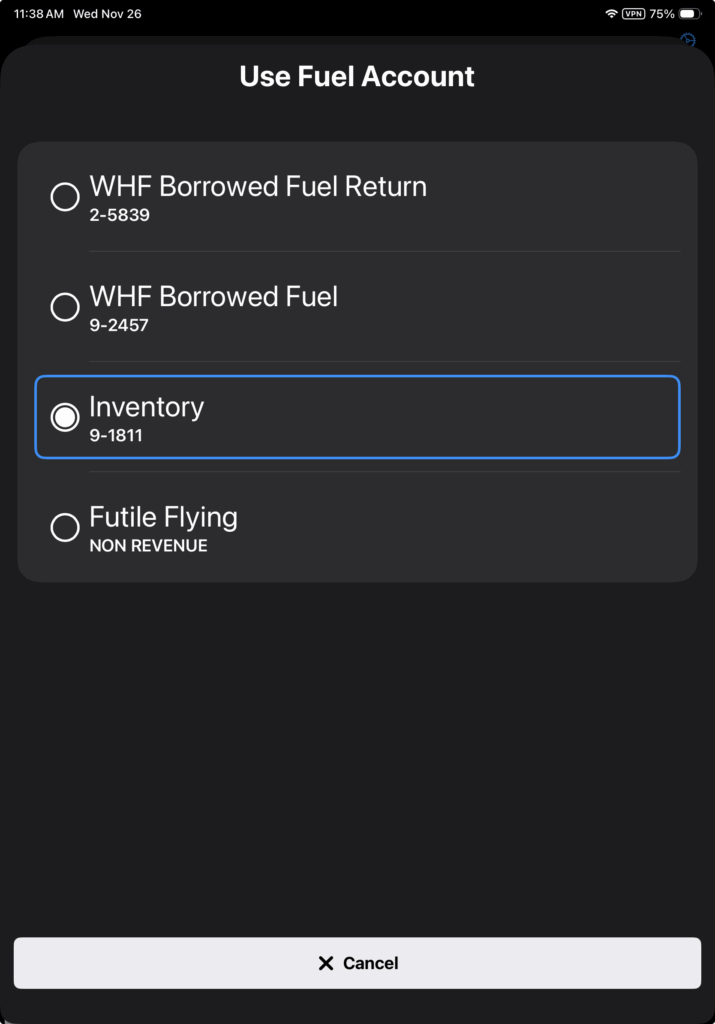Tap the 11:38 AM clock in the status bar
This screenshot has width=715, height=1024.
point(39,14)
